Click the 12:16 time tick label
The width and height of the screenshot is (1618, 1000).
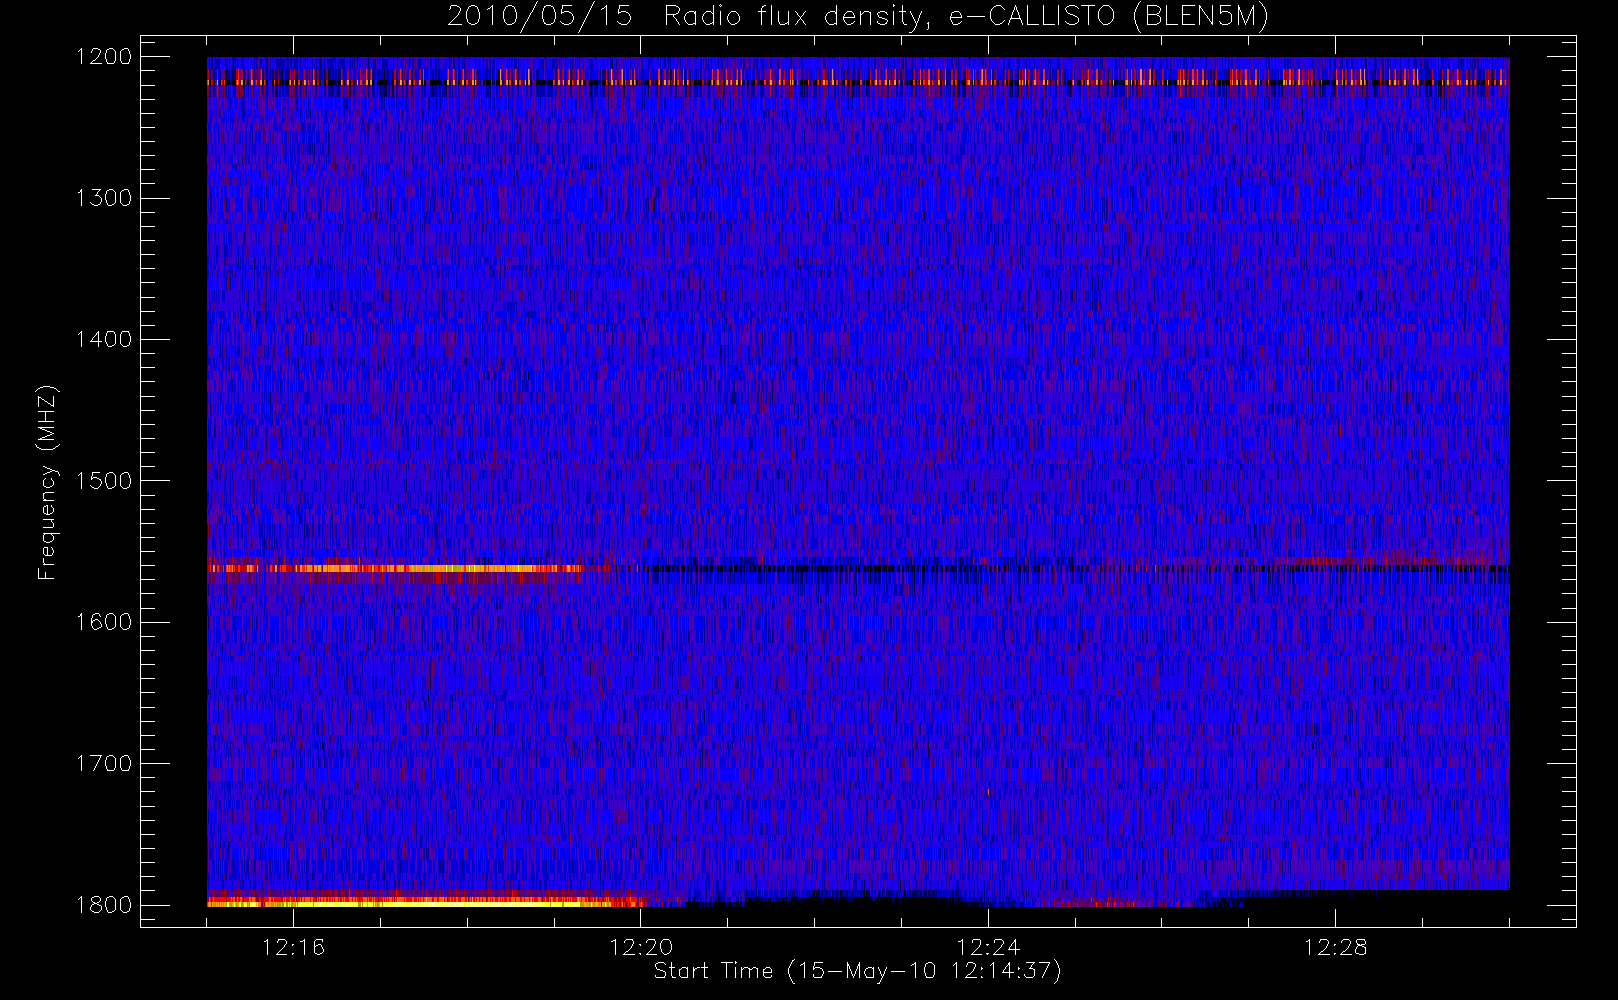293,947
